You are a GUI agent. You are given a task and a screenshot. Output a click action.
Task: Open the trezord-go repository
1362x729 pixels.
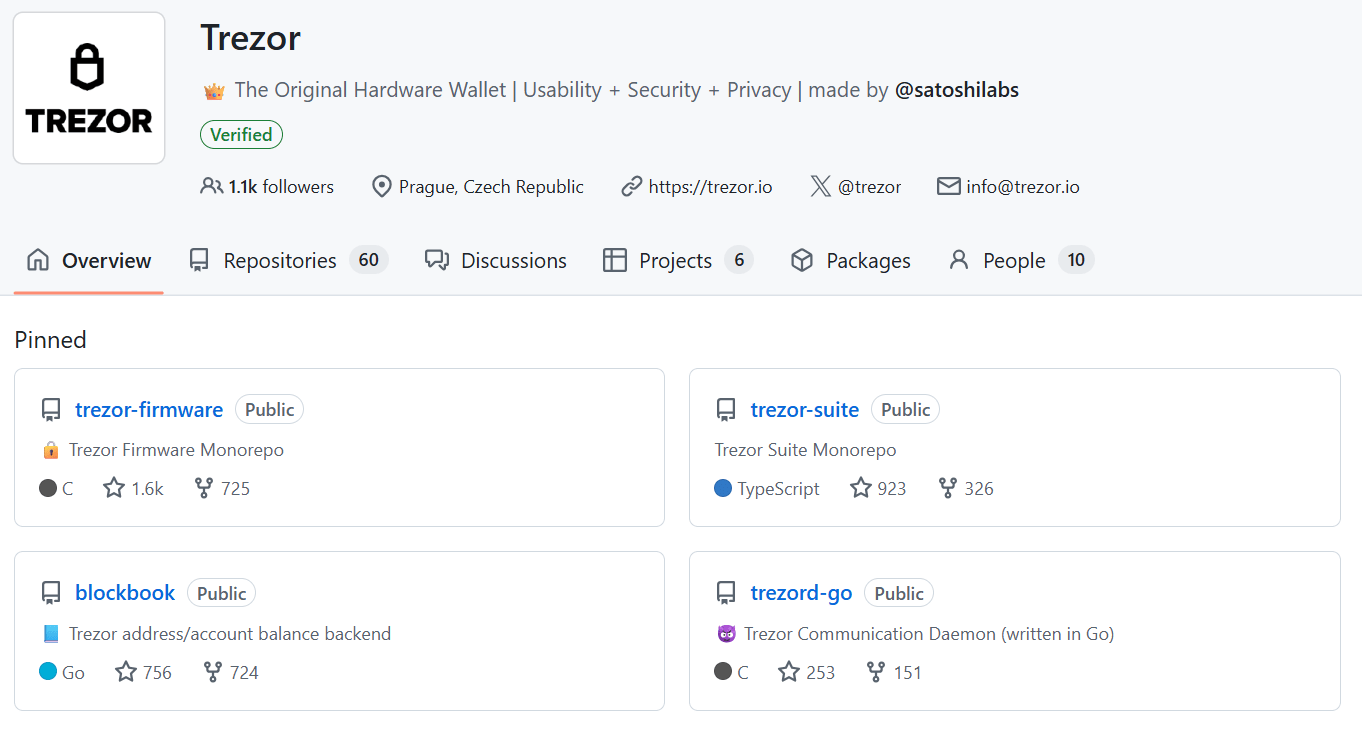(801, 593)
